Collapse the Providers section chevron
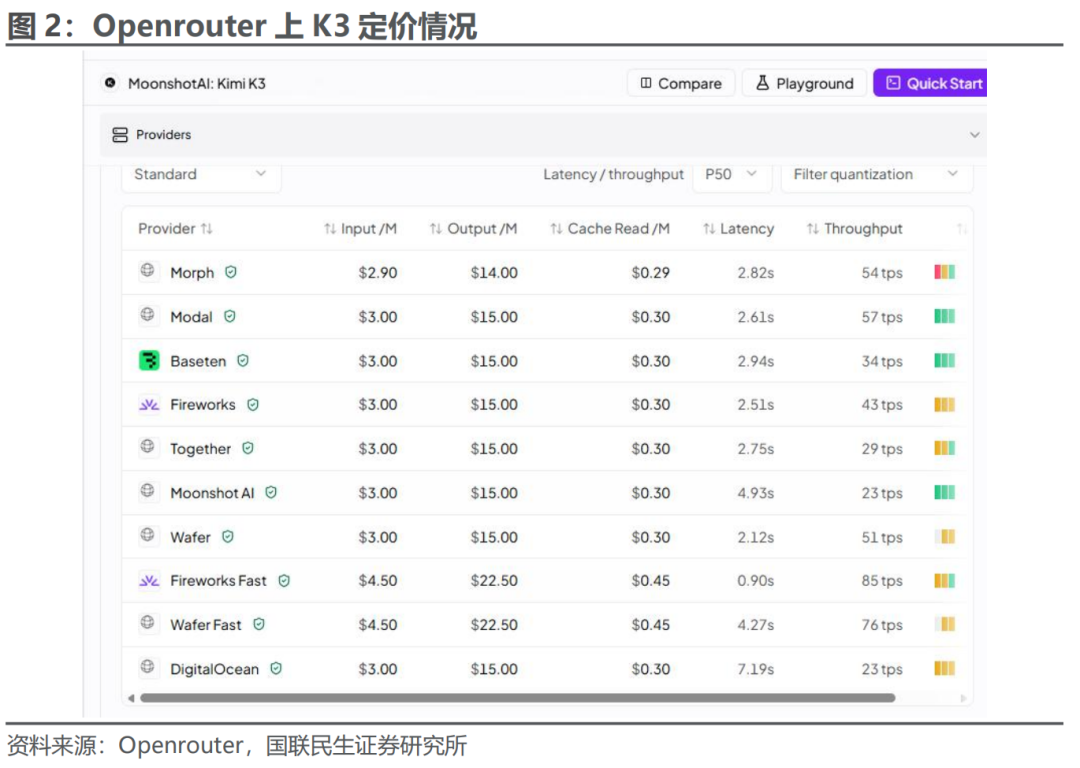Viewport: 1080px width, 768px height. click(975, 135)
